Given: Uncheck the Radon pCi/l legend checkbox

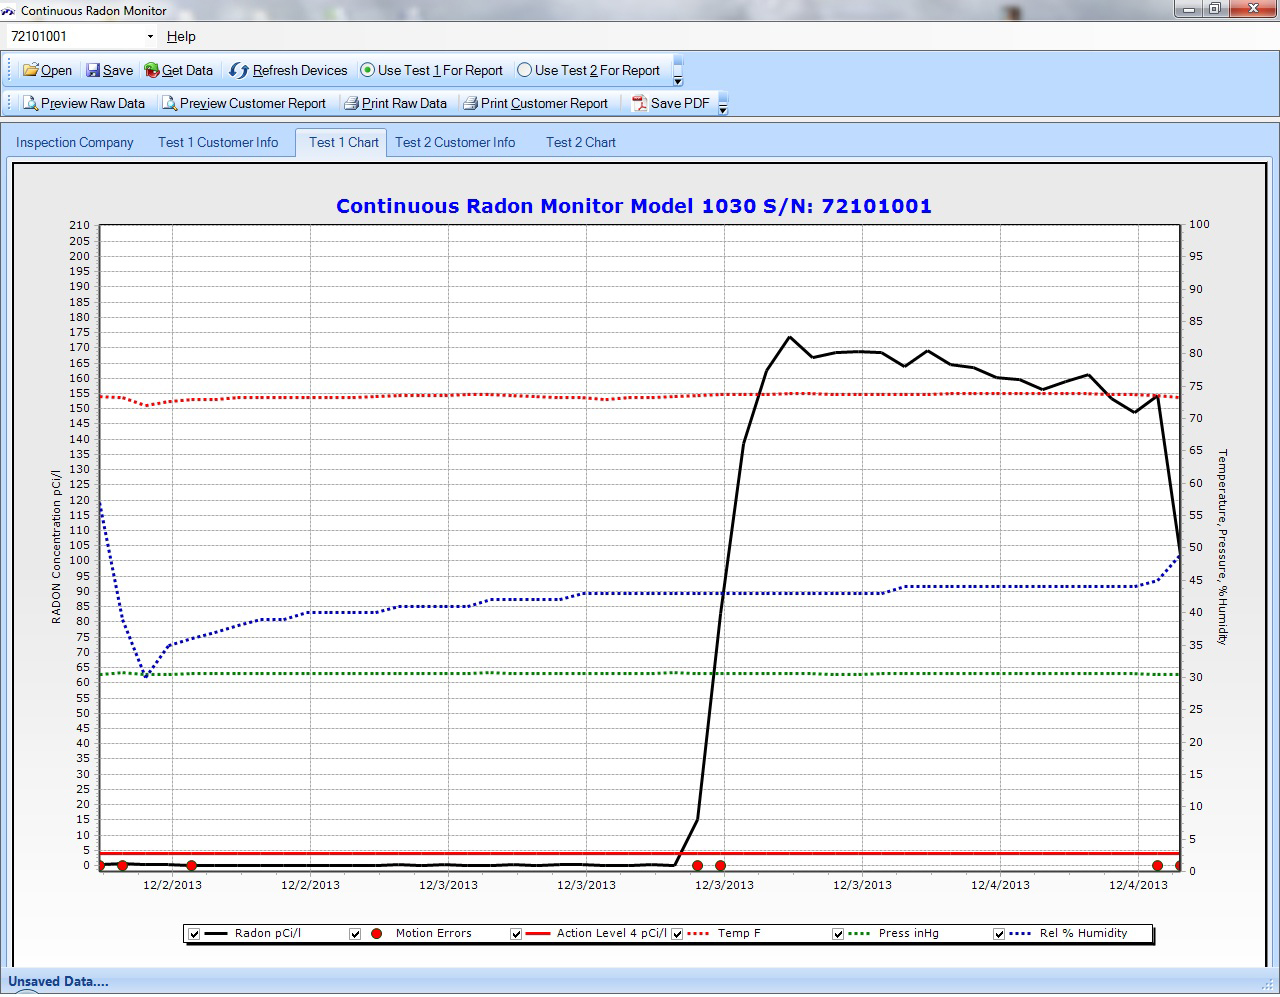Looking at the screenshot, I should coord(195,934).
